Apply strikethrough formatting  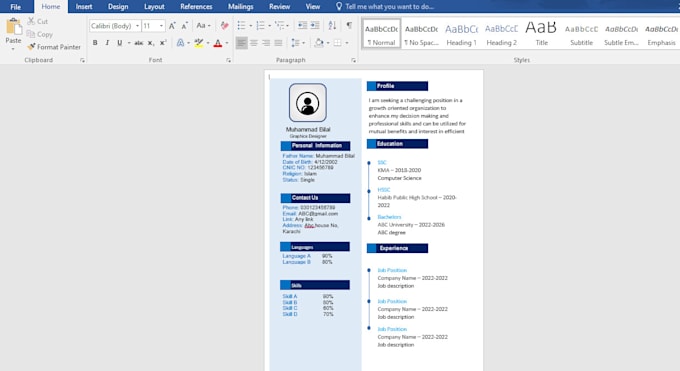click(x=138, y=43)
